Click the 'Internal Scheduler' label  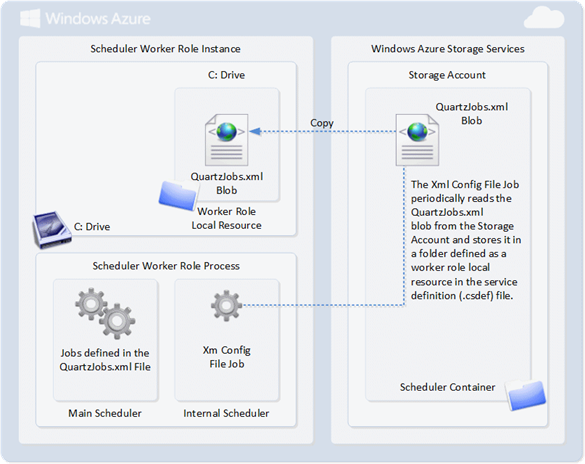226,413
